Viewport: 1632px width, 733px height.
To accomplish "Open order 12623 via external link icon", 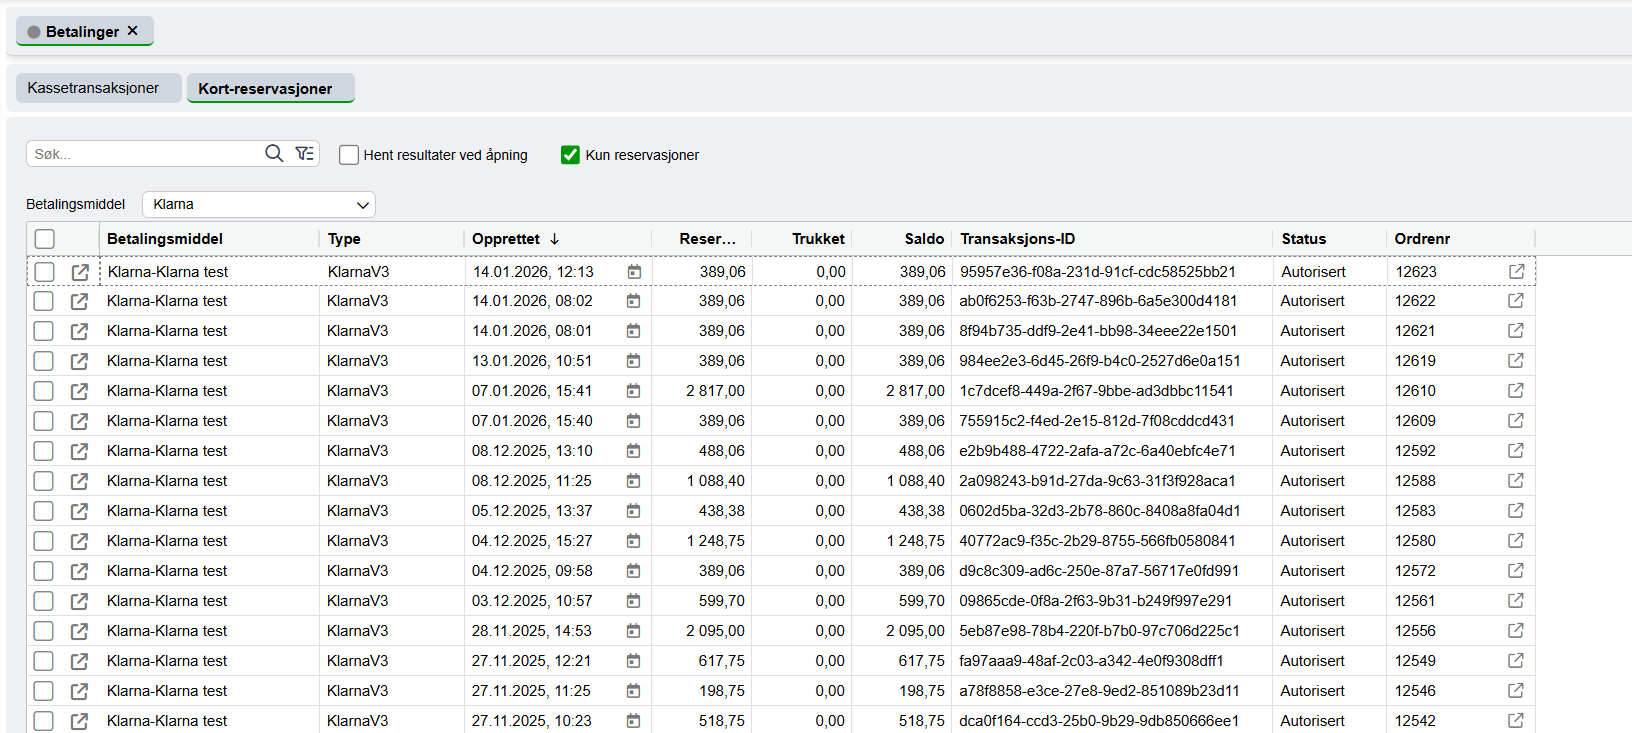I will click(x=1517, y=271).
